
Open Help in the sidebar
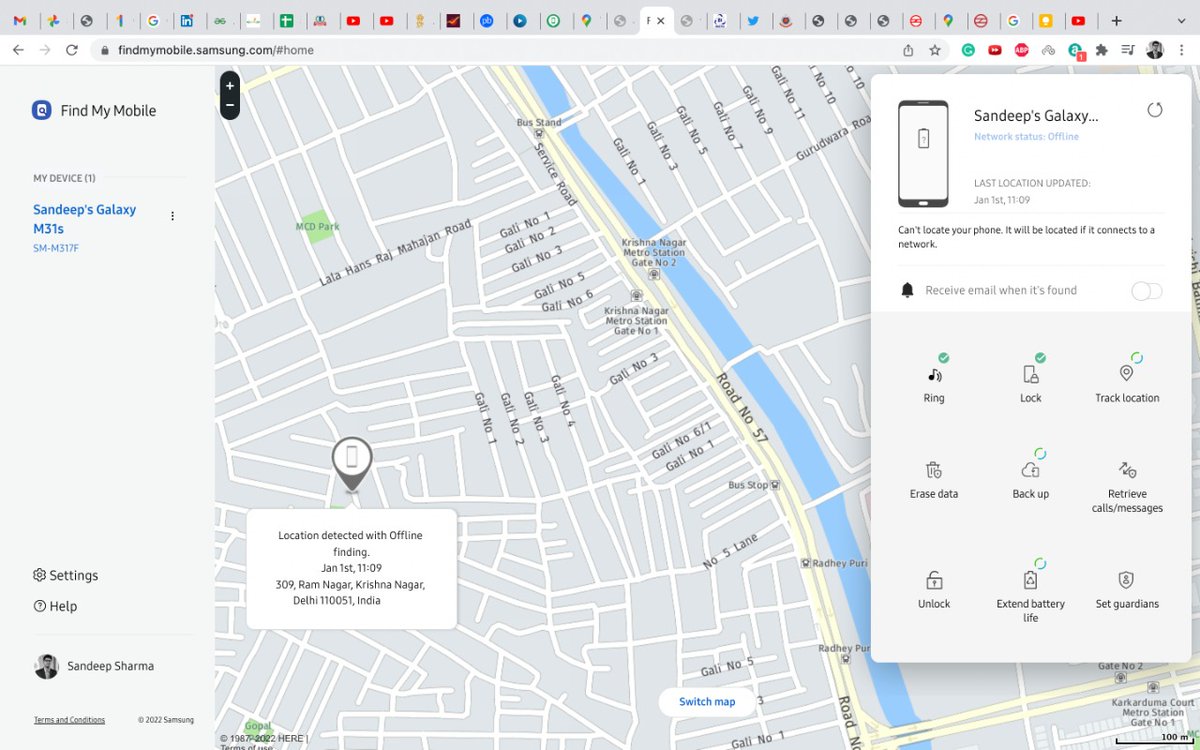(55, 606)
